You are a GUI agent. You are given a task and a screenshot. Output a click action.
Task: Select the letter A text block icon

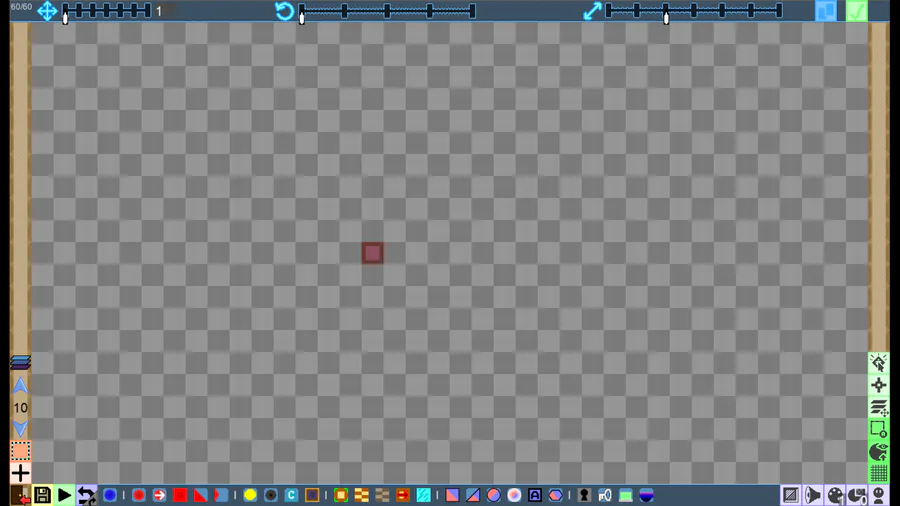(x=535, y=495)
